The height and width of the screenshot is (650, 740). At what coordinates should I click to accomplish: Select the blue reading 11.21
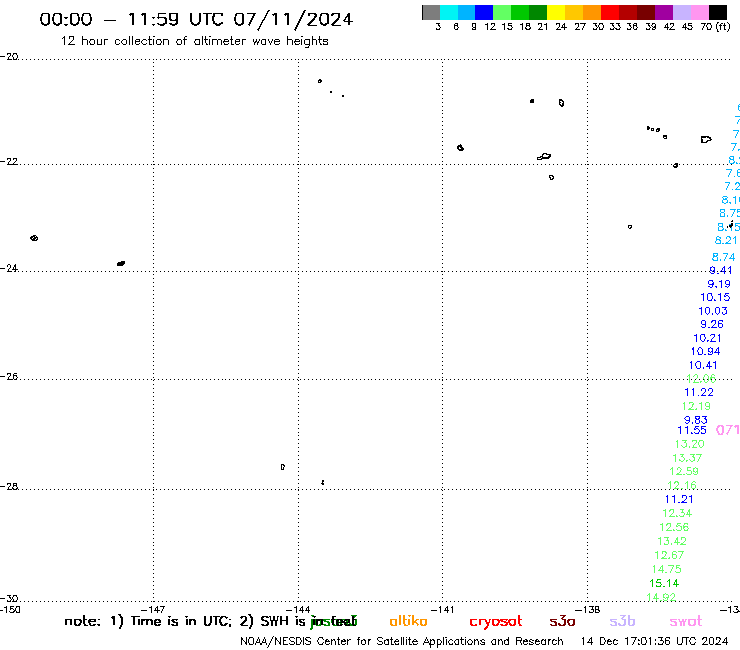point(679,499)
